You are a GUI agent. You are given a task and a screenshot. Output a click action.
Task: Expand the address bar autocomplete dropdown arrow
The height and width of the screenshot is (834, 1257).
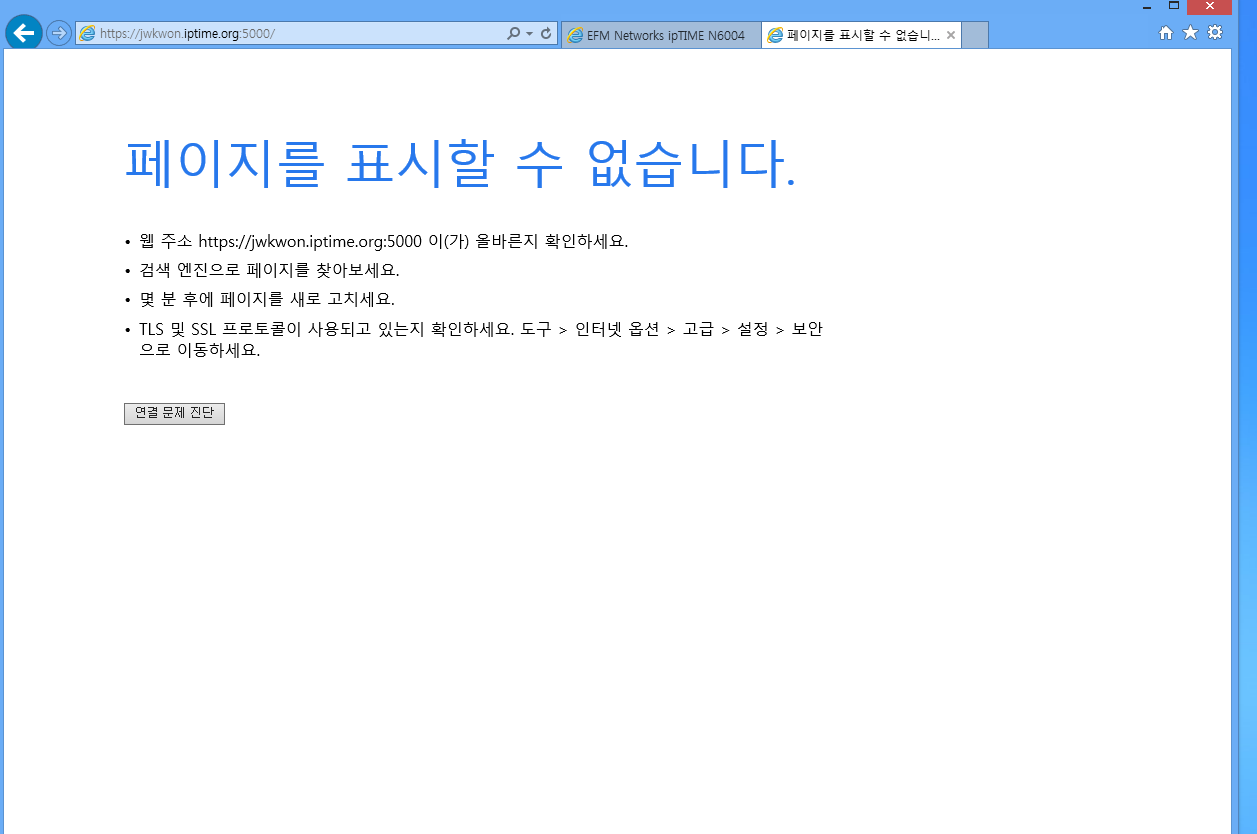click(529, 34)
